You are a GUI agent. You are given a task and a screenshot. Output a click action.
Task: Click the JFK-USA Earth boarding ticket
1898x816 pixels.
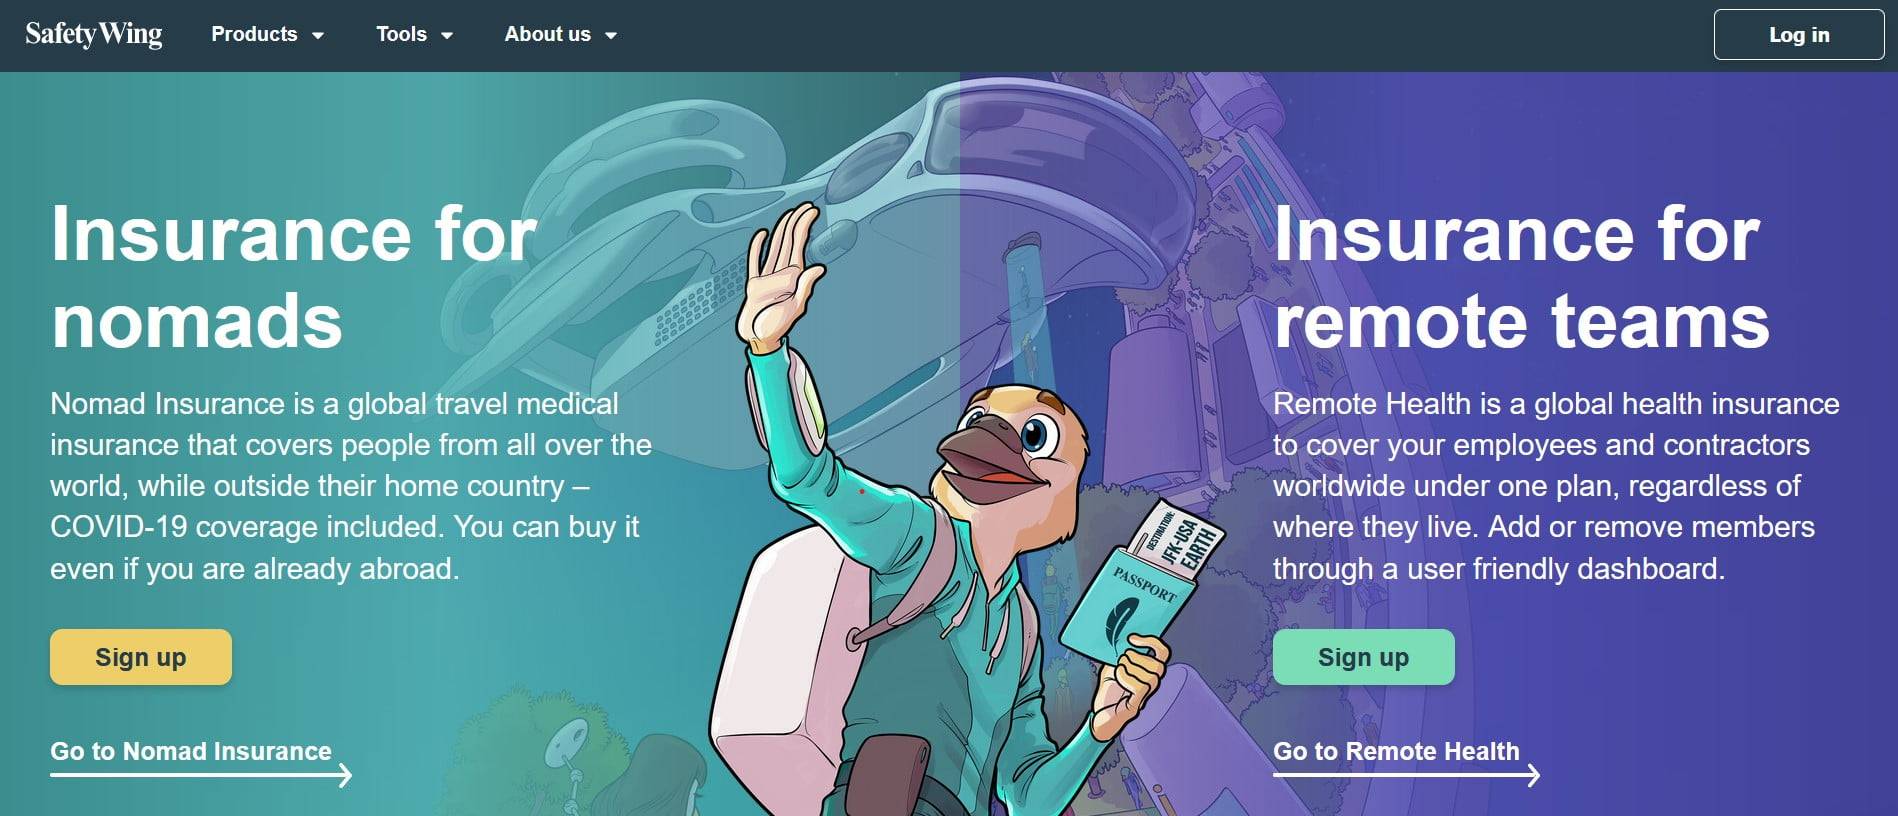click(1177, 540)
